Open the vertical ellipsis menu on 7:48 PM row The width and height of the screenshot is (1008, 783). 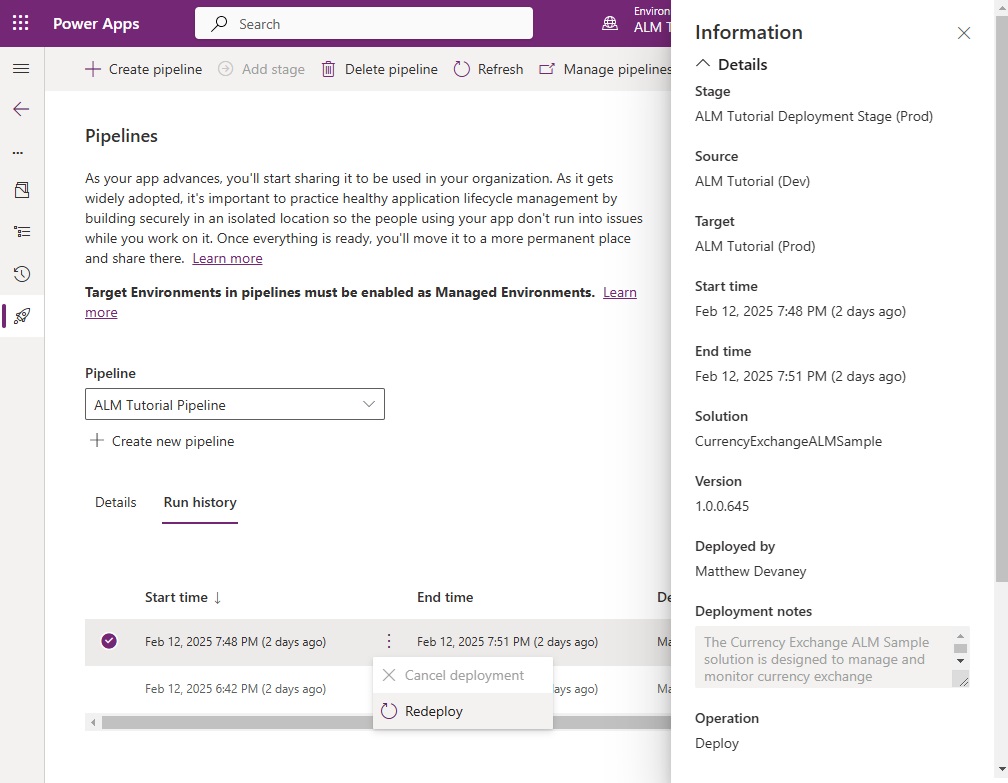(x=389, y=641)
